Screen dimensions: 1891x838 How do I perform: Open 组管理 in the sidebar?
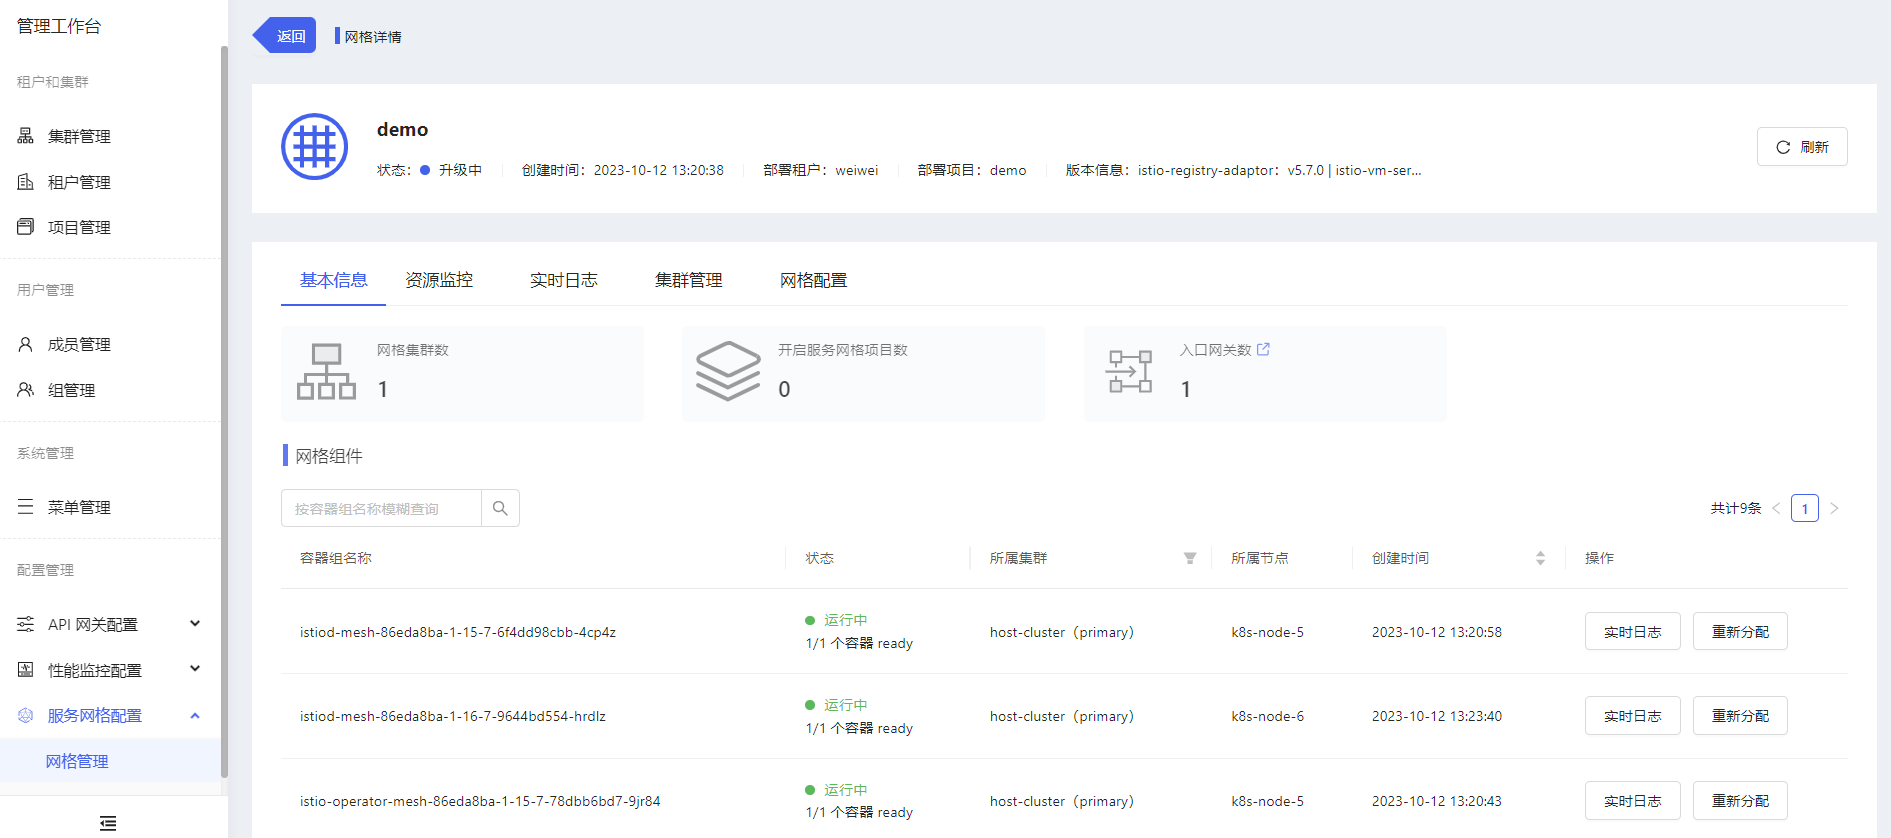click(71, 390)
